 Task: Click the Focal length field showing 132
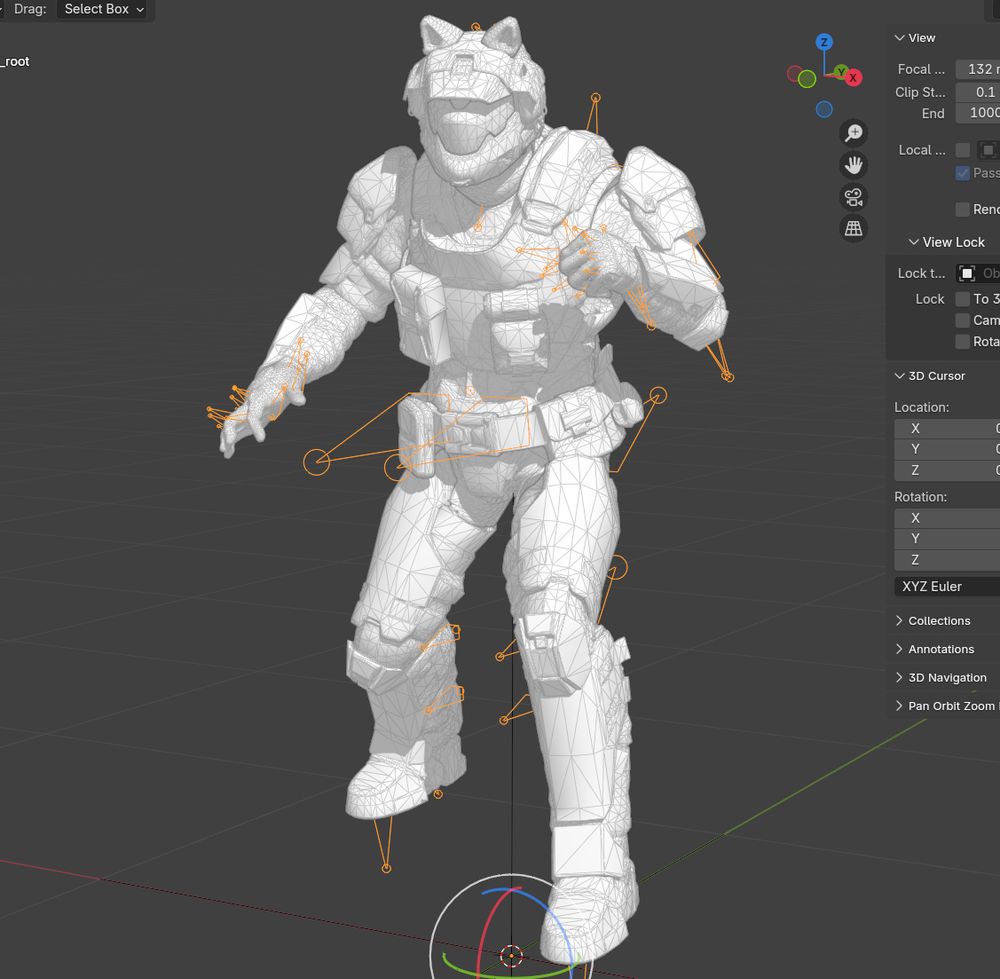[x=977, y=69]
